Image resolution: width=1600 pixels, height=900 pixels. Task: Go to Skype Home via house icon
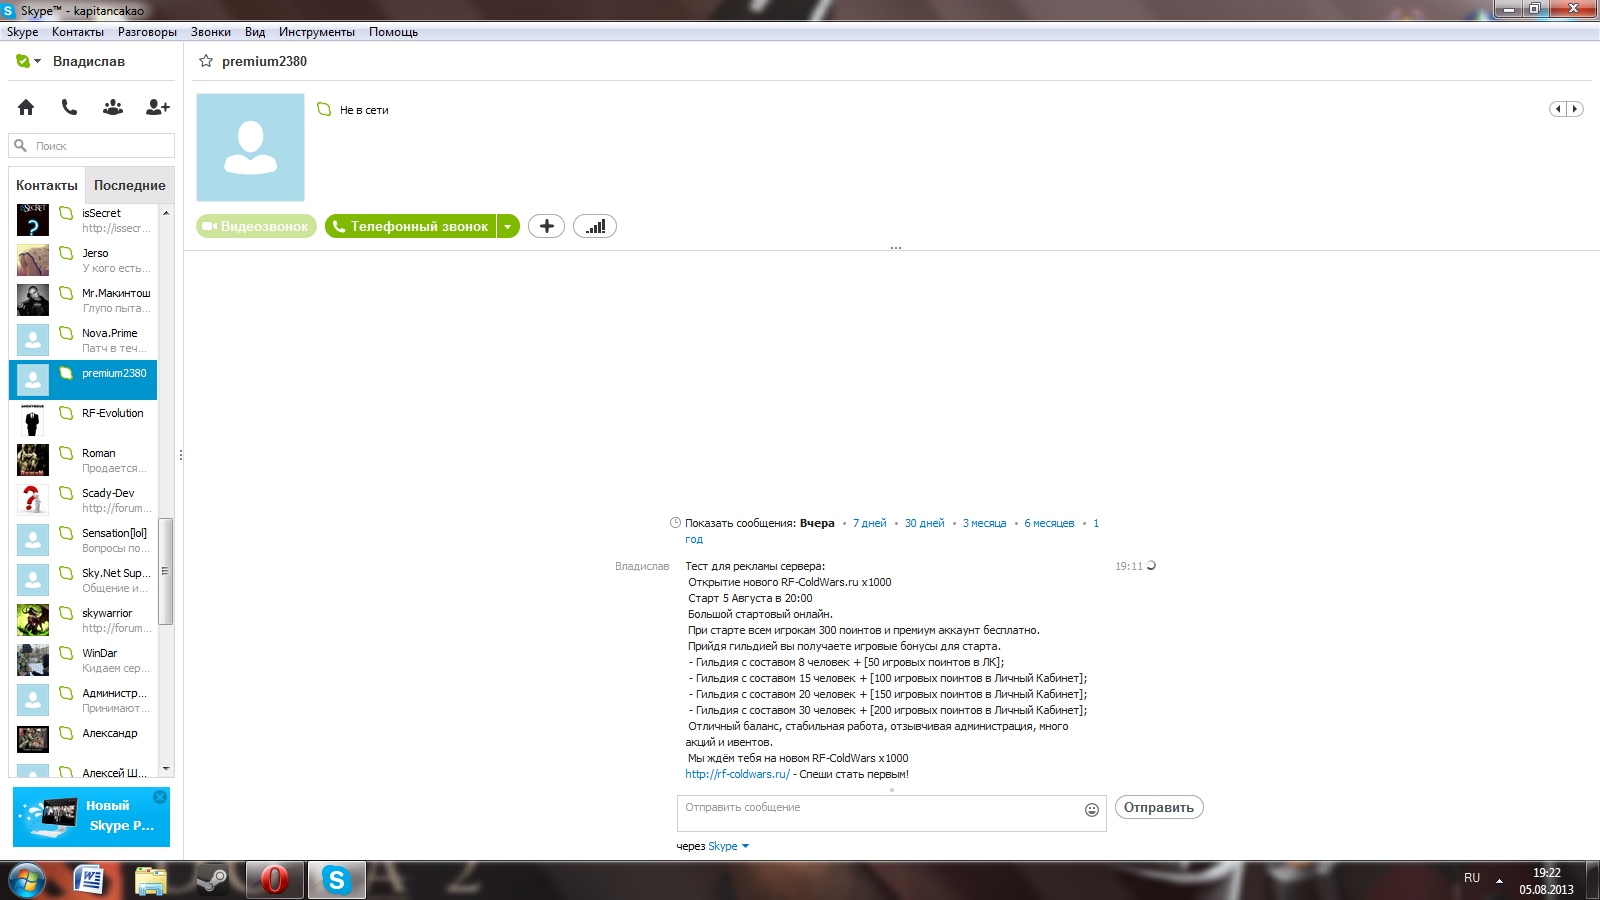point(26,107)
